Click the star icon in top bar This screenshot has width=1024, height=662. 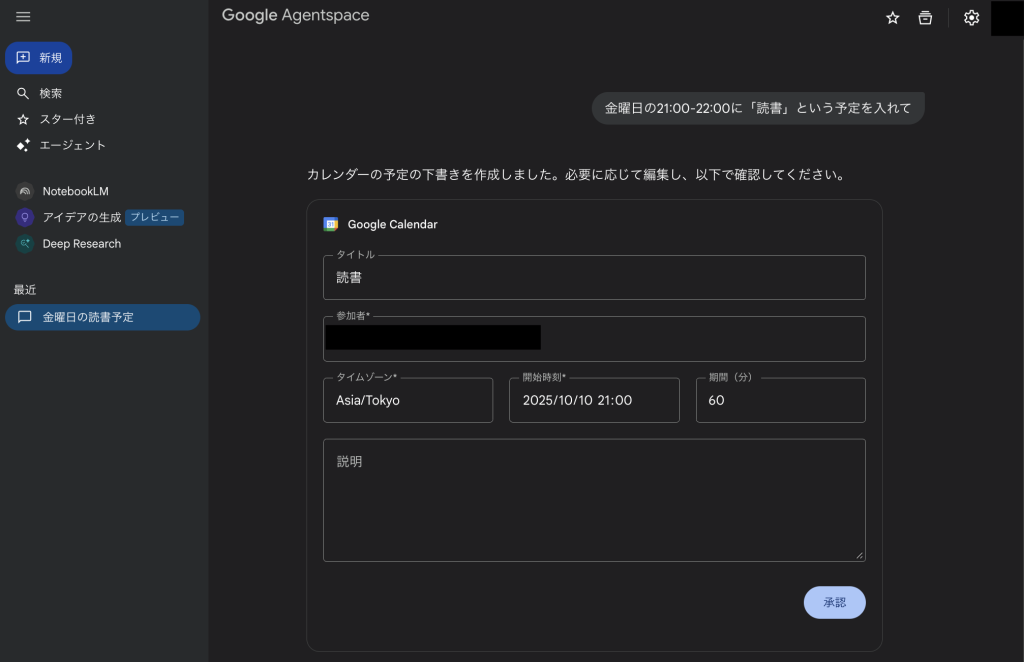(x=893, y=18)
